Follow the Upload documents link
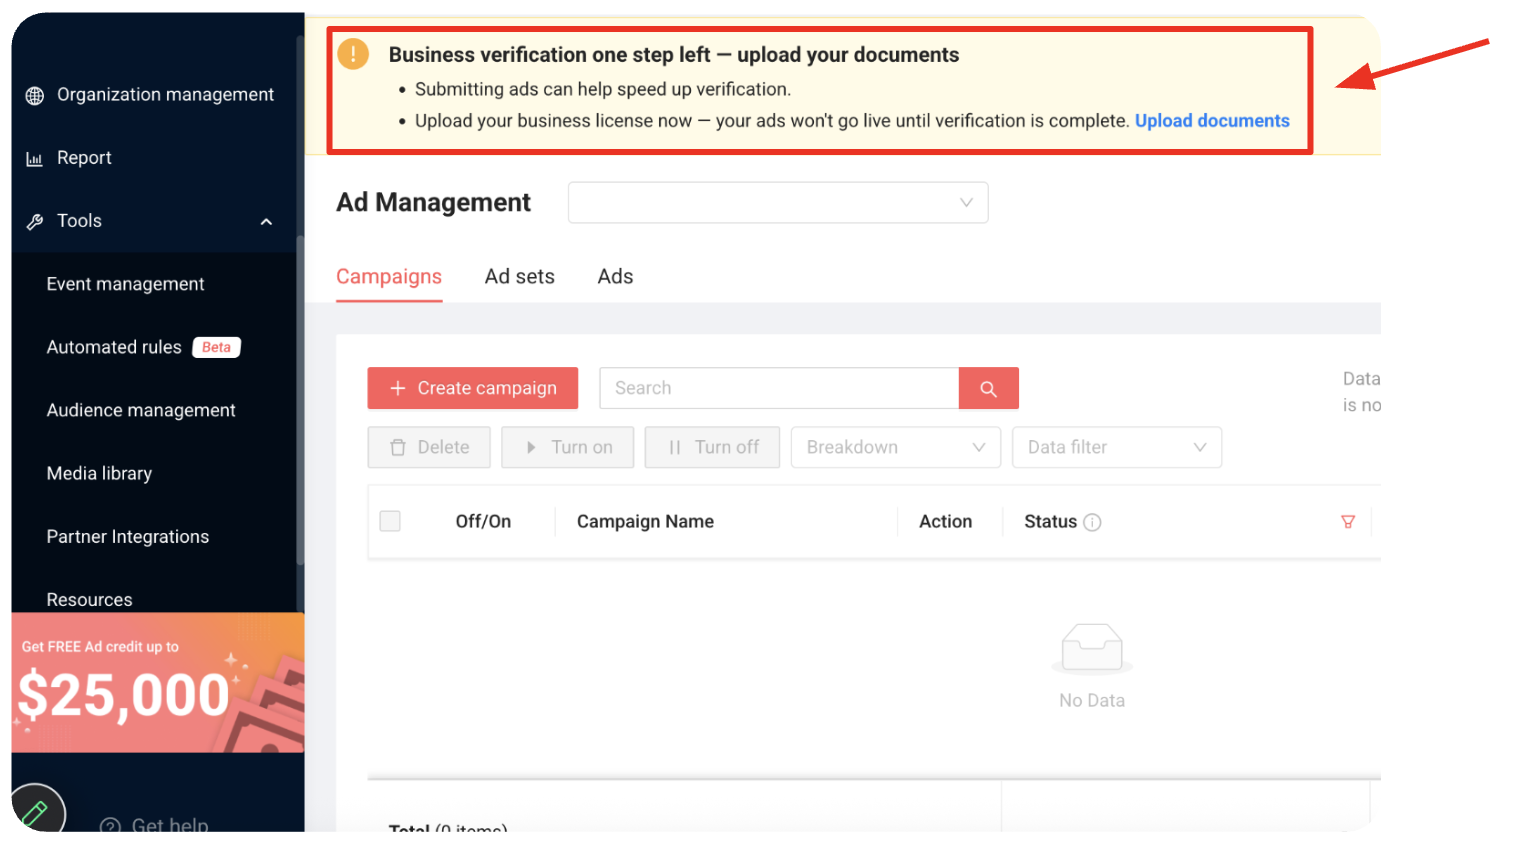The width and height of the screenshot is (1514, 854). tap(1212, 121)
